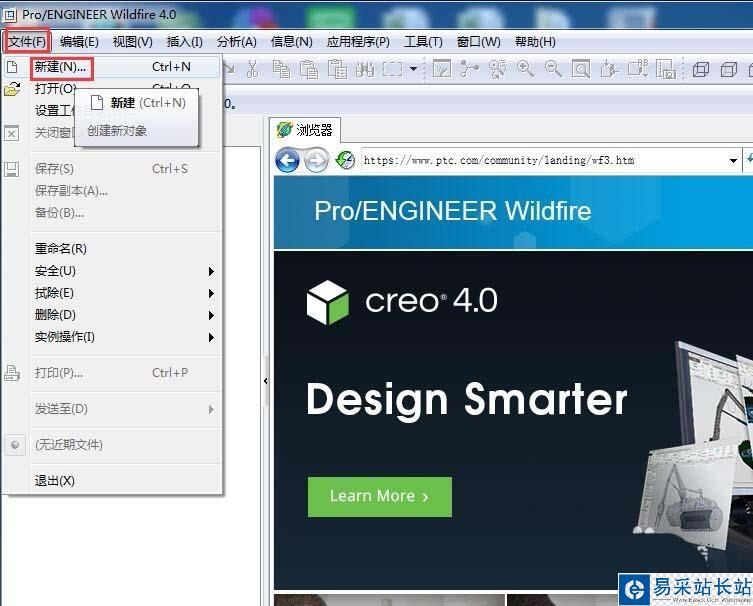Click the printer icon in File menu
The image size is (753, 606).
[x=12, y=373]
